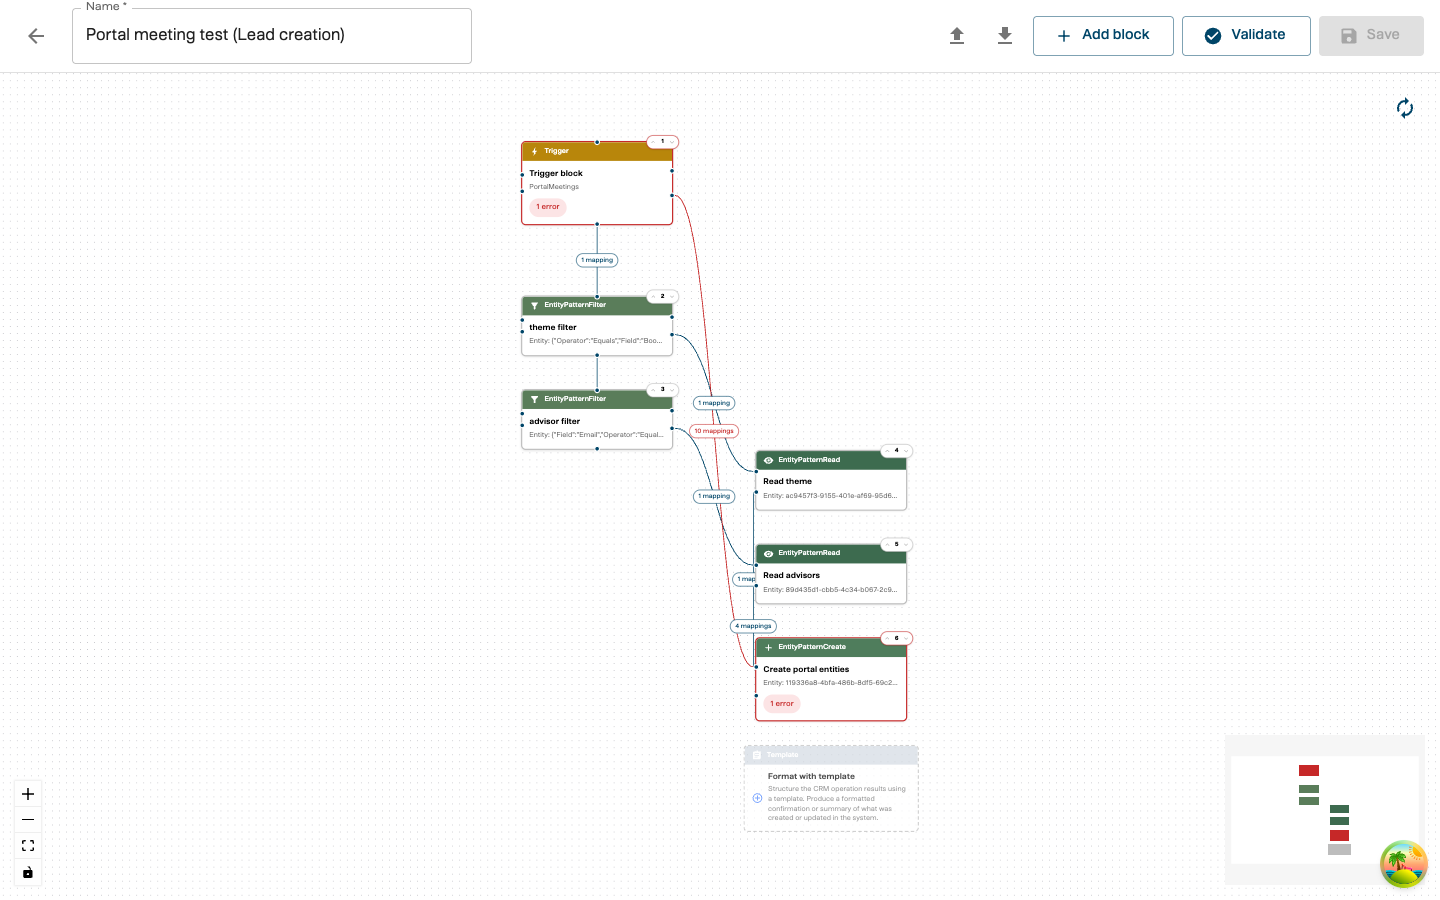Select the download workflow icon in the toolbar
Screen dimensions: 1440x900
(1005, 35)
